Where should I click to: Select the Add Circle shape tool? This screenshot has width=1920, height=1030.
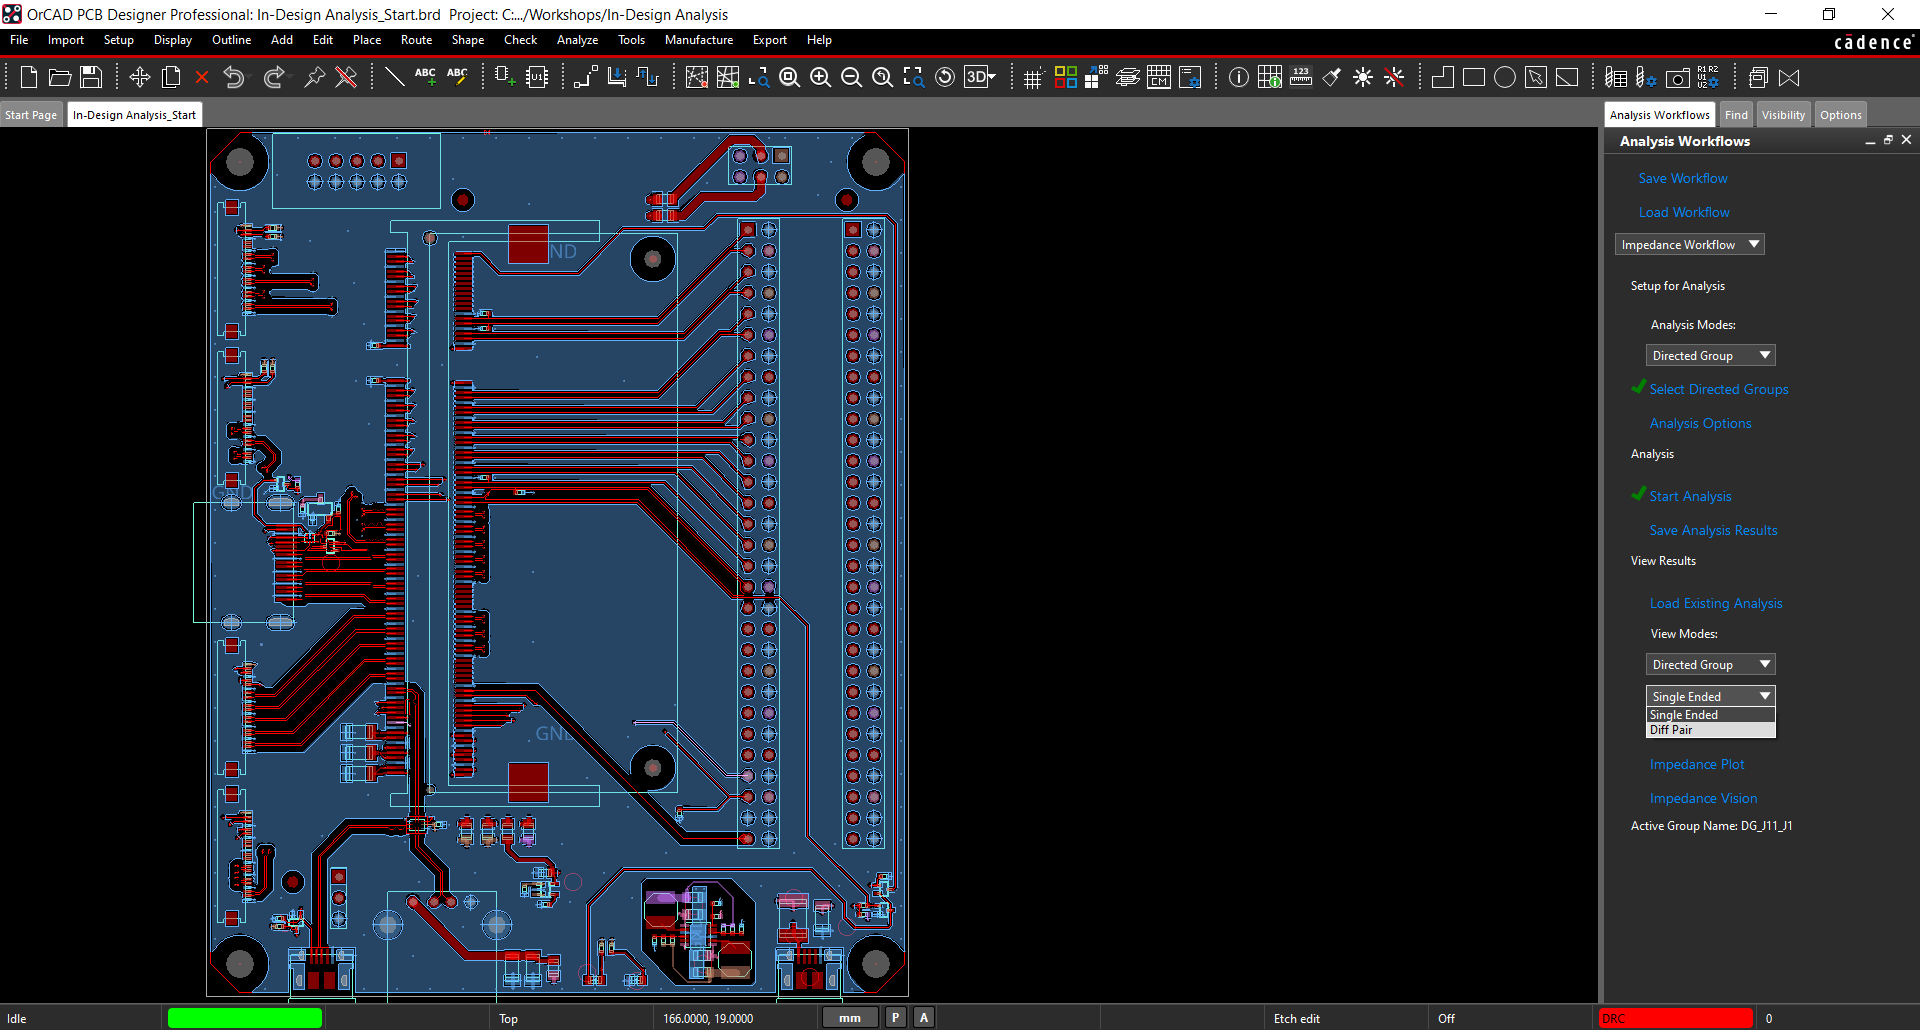pyautogui.click(x=1504, y=77)
